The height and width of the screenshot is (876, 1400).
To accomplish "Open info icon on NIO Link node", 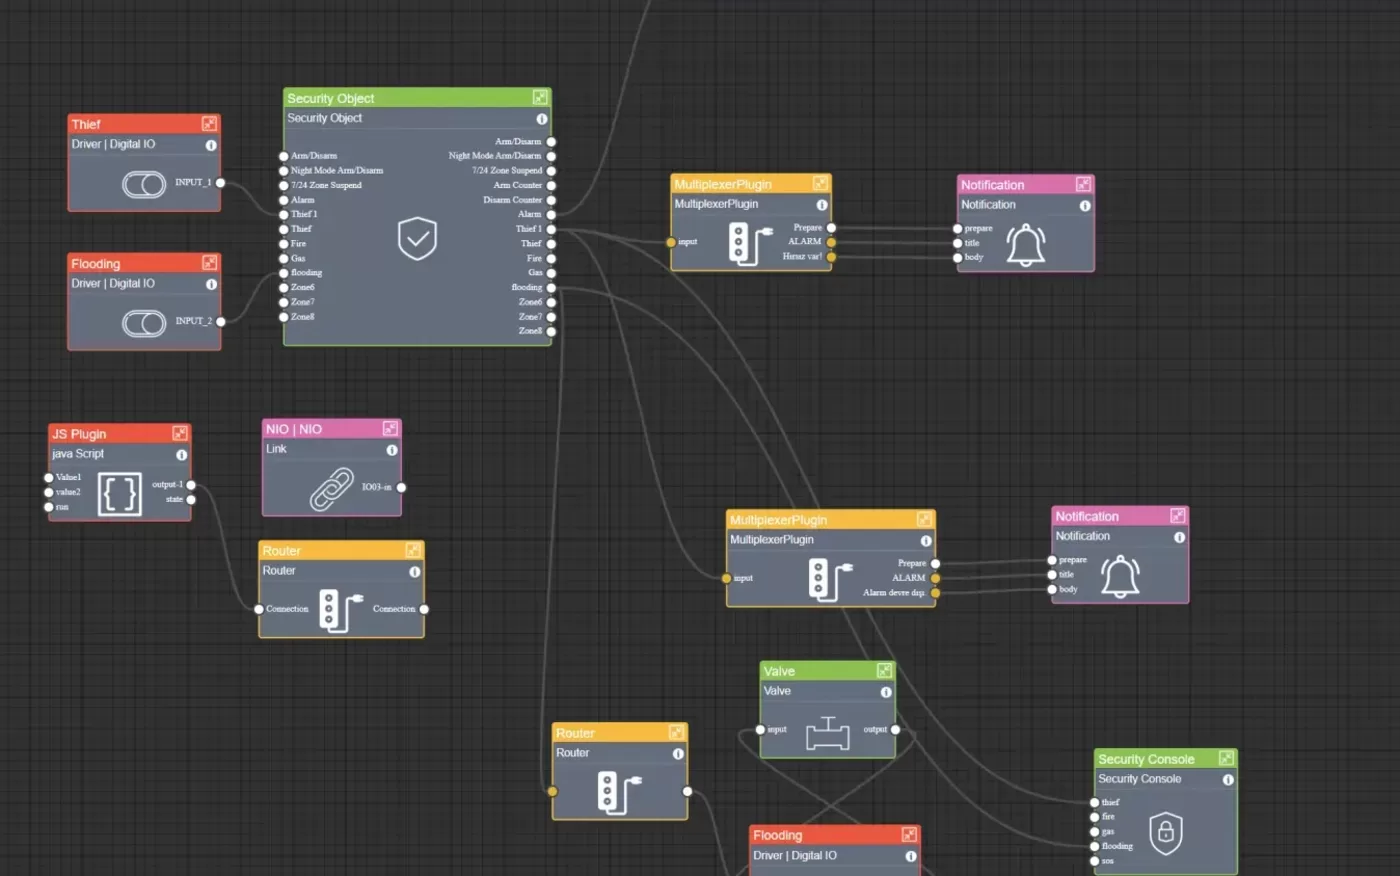I will [x=392, y=450].
